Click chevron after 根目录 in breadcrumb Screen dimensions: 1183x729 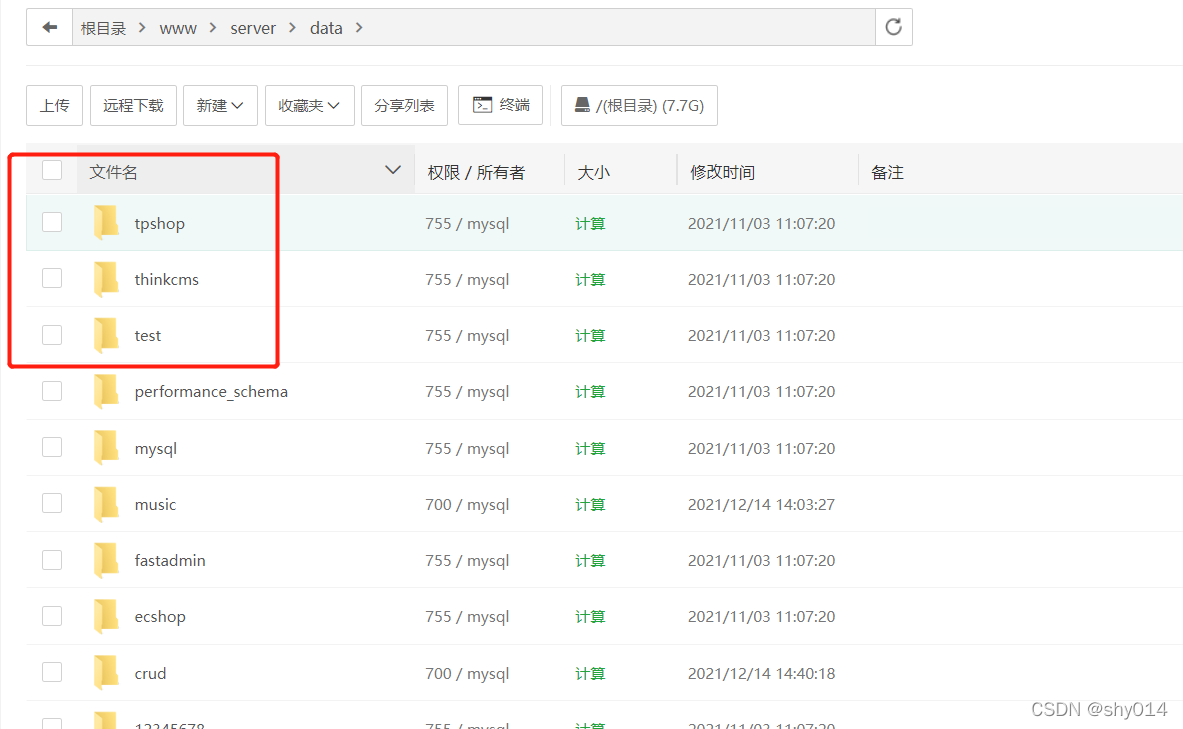coord(142,28)
